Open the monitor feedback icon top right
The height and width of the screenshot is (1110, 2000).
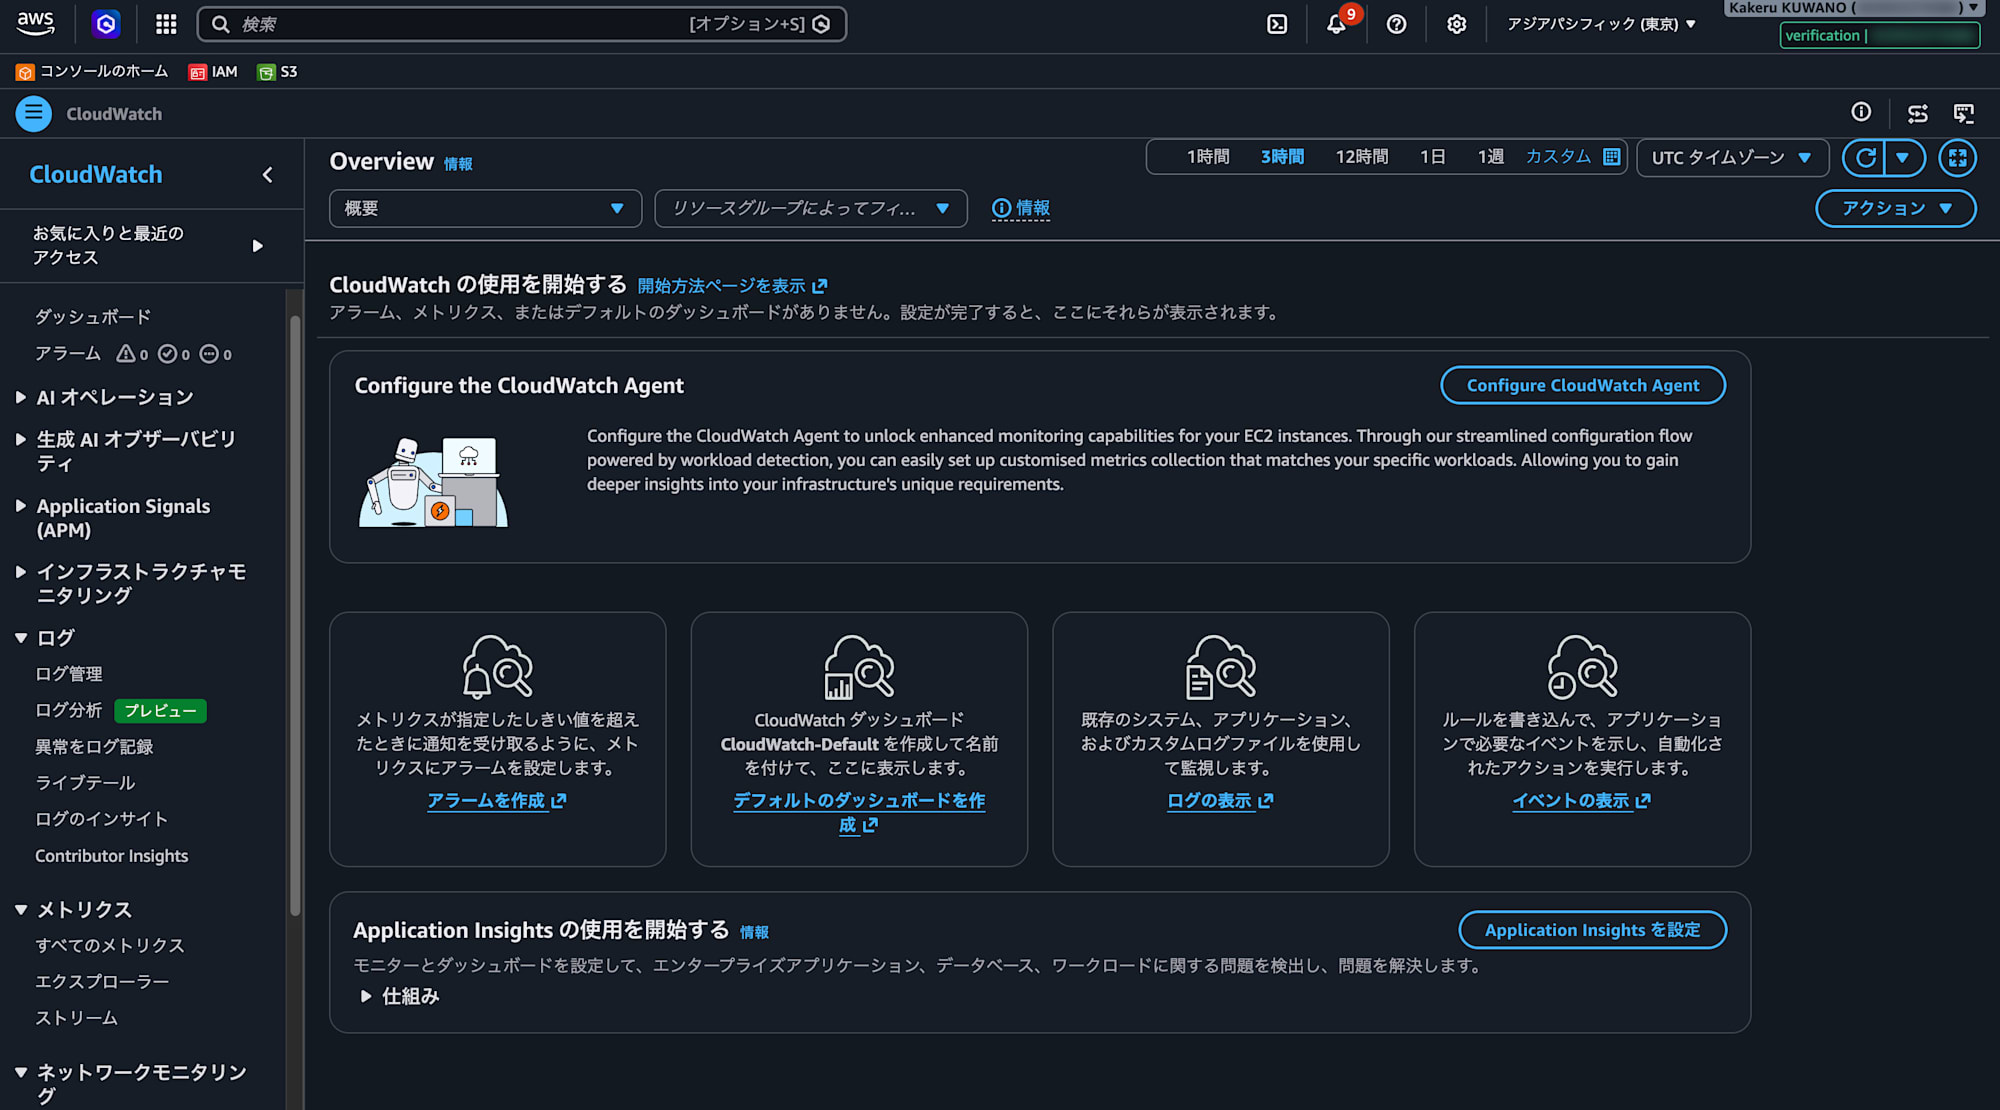pyautogui.click(x=1964, y=114)
